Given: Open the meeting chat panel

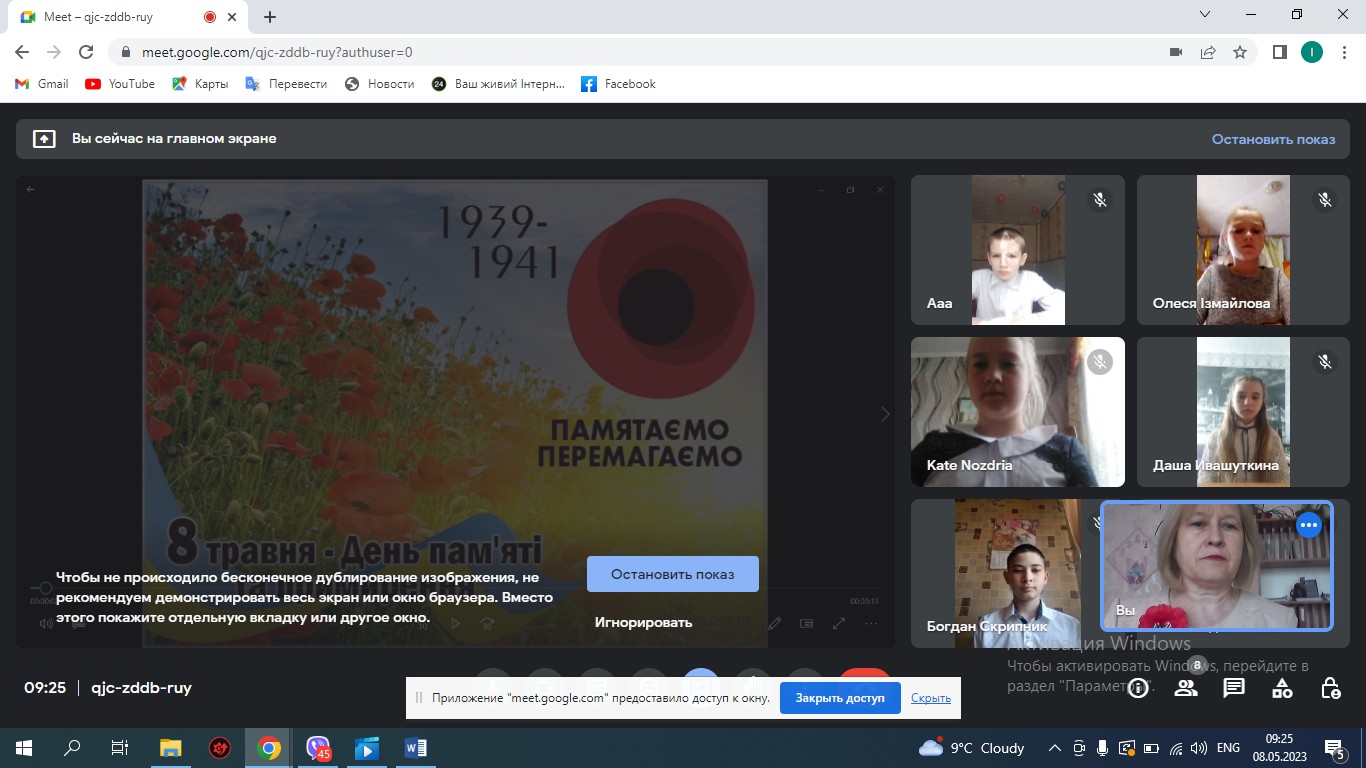Looking at the screenshot, I should click(x=1234, y=687).
